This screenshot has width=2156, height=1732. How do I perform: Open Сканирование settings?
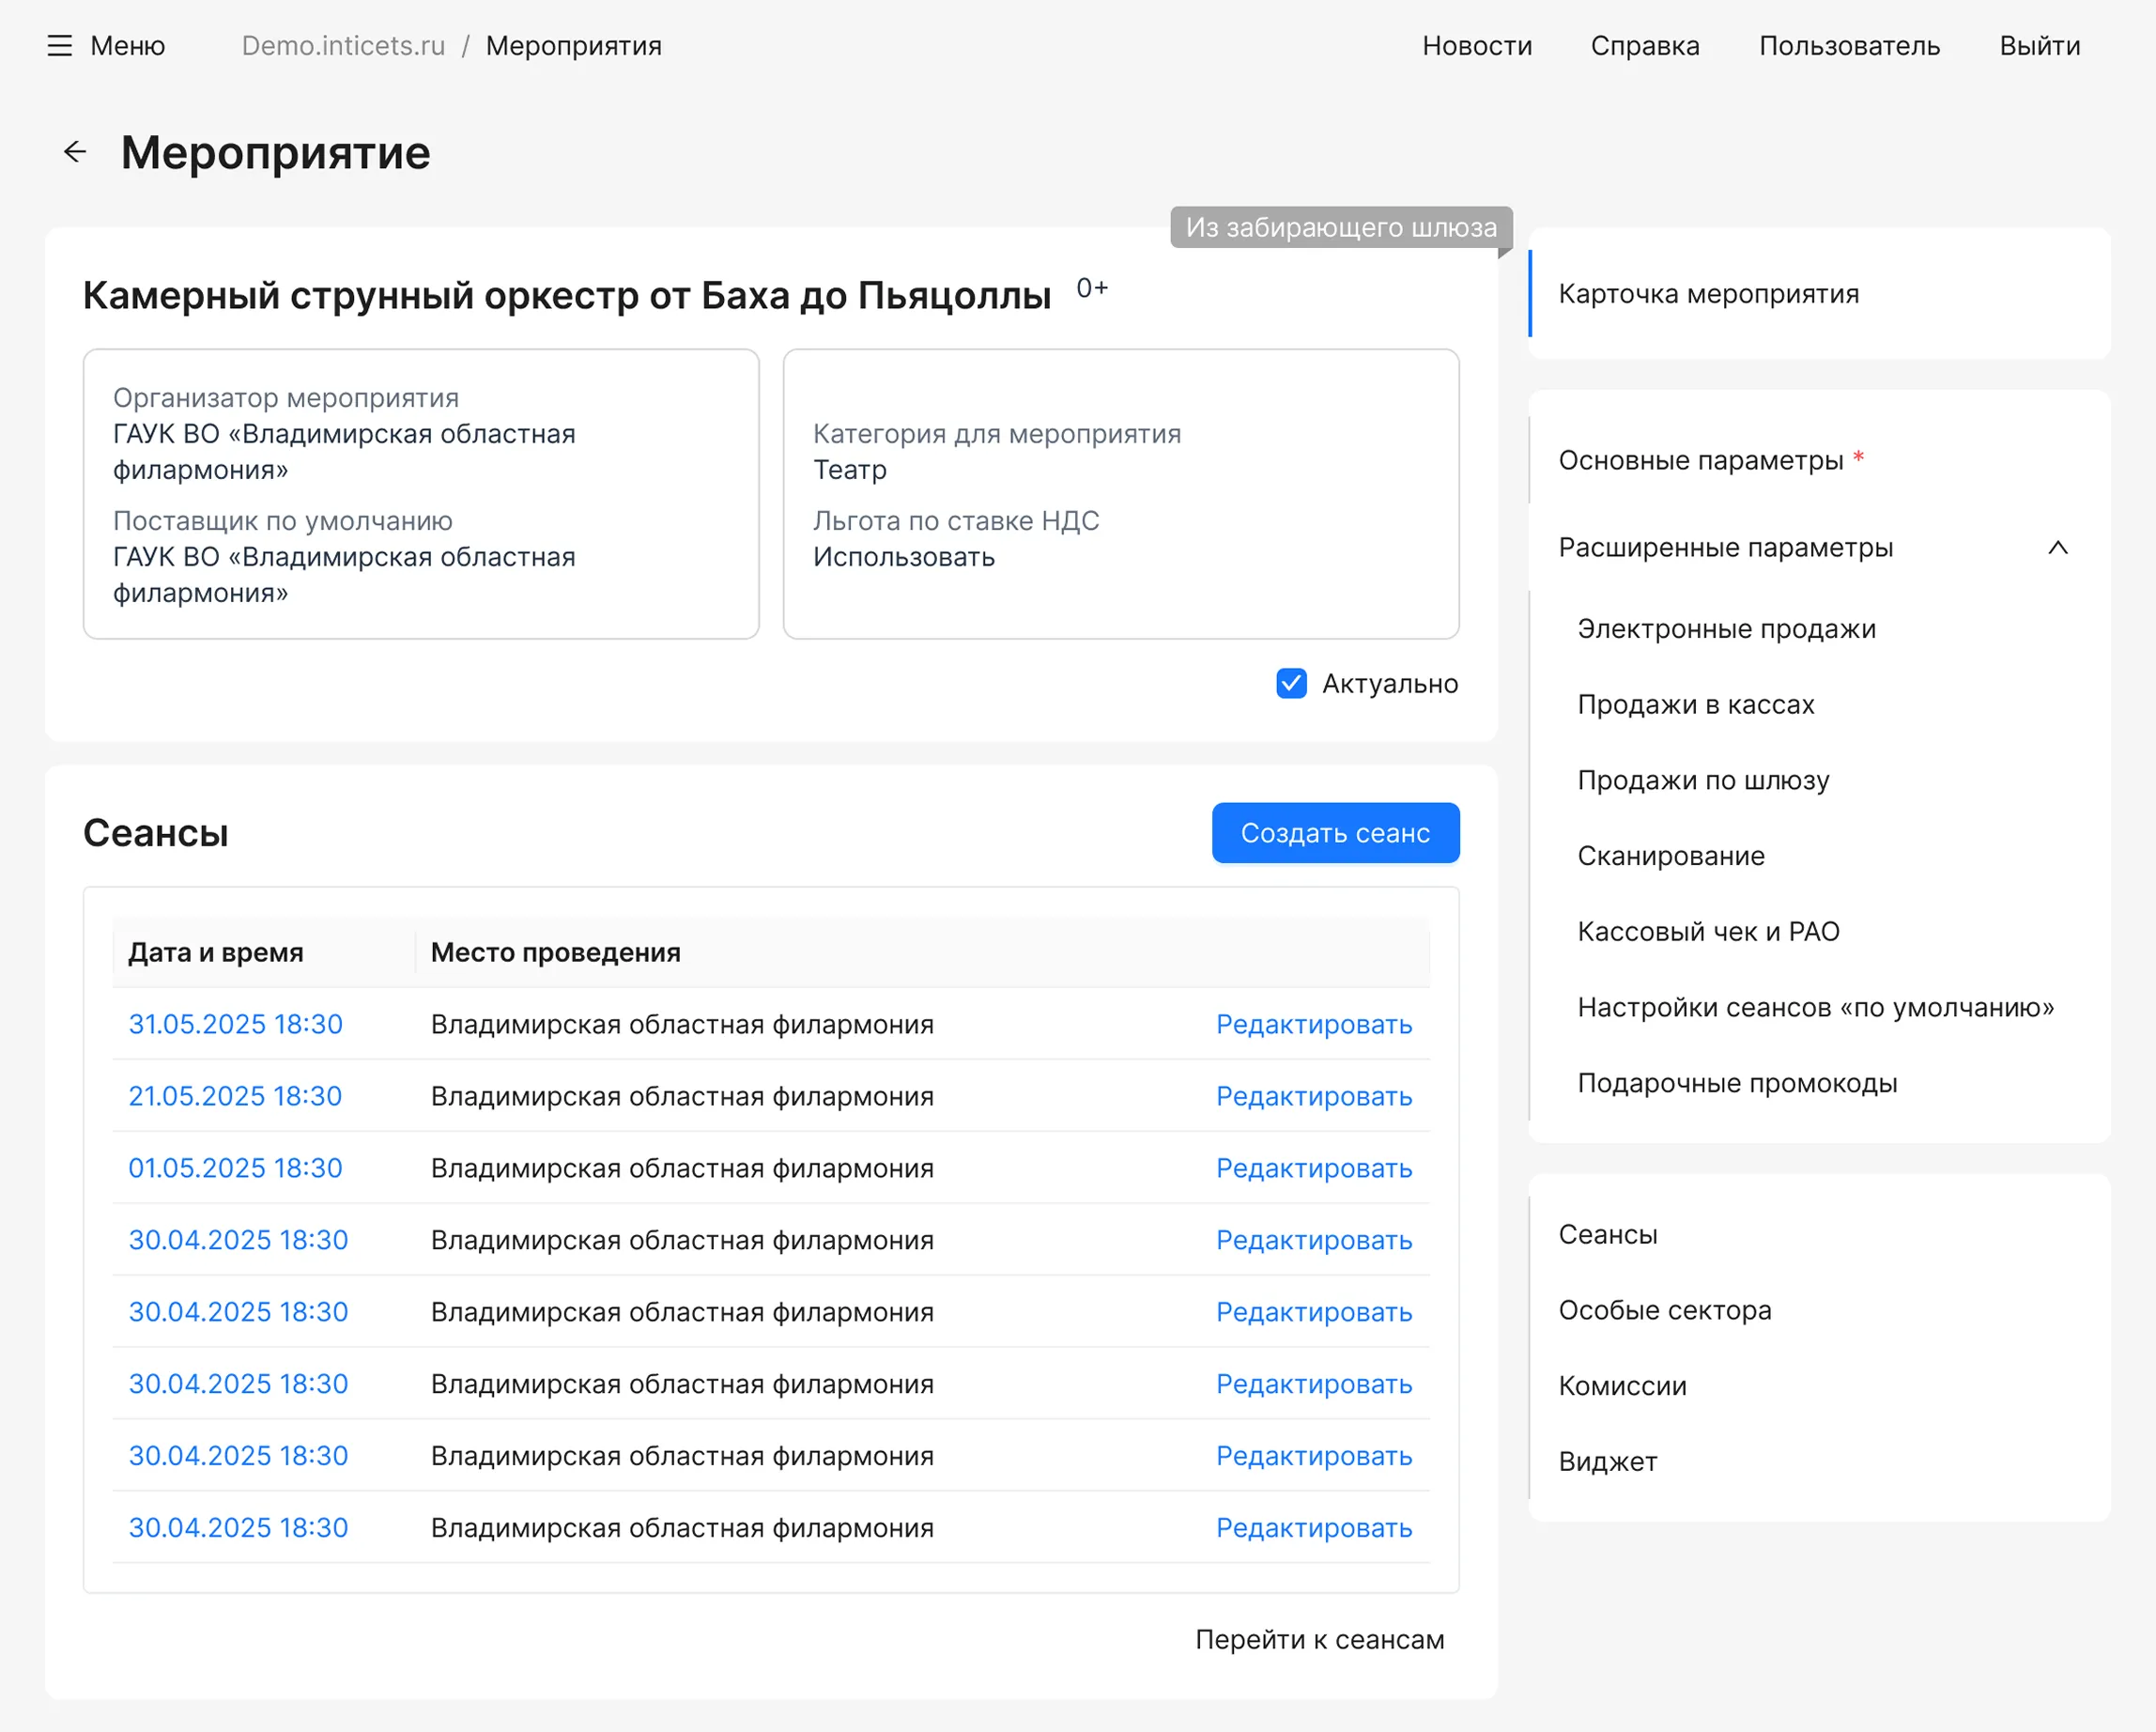(1671, 855)
